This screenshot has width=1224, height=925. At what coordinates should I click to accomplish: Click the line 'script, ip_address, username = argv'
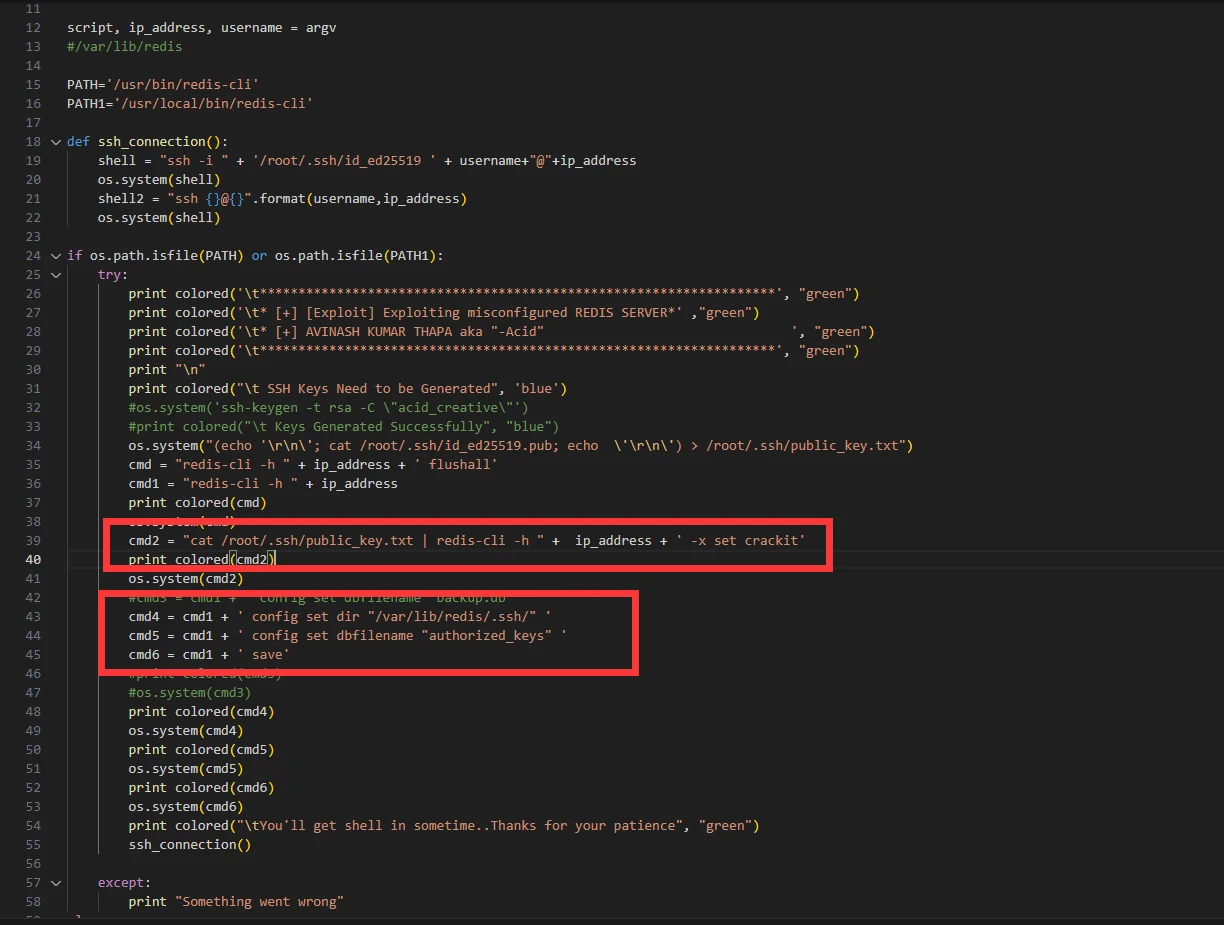[201, 27]
